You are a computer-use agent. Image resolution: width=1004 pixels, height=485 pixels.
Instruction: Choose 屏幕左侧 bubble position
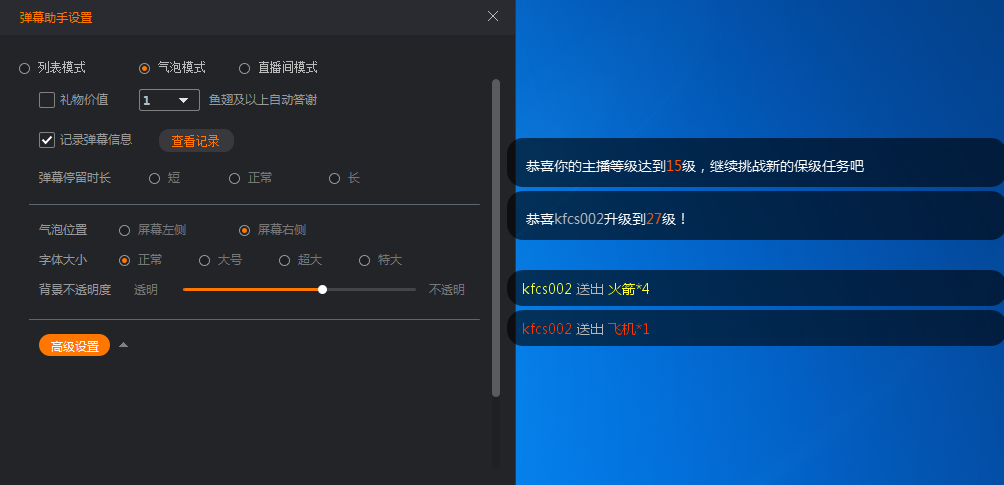[125, 230]
